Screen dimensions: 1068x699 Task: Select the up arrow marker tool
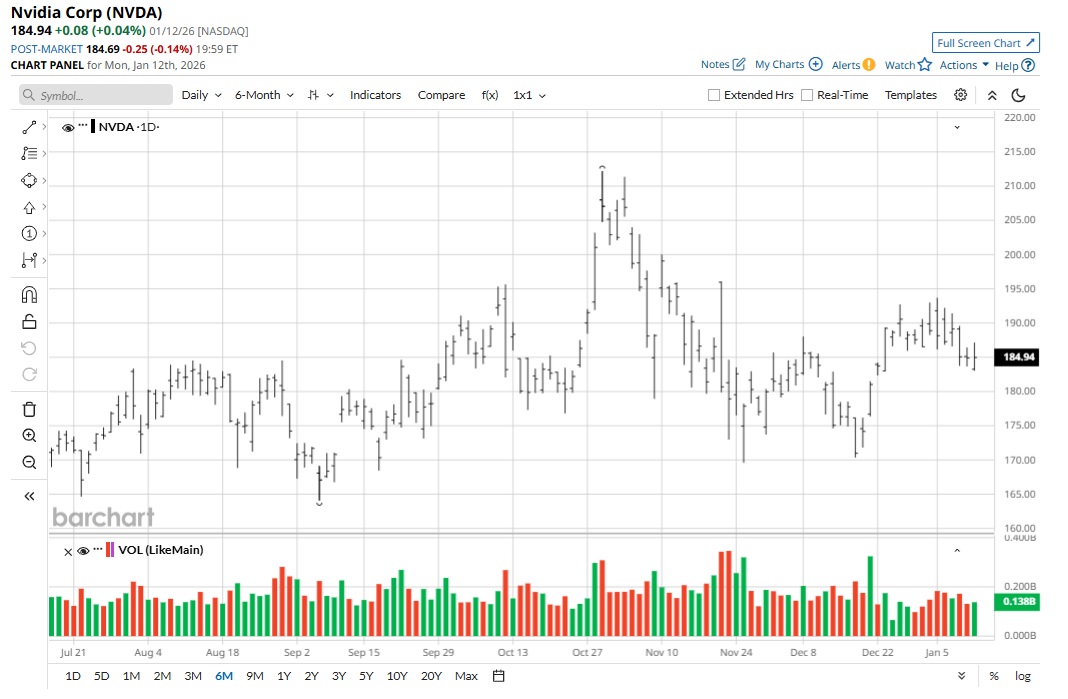[x=29, y=208]
